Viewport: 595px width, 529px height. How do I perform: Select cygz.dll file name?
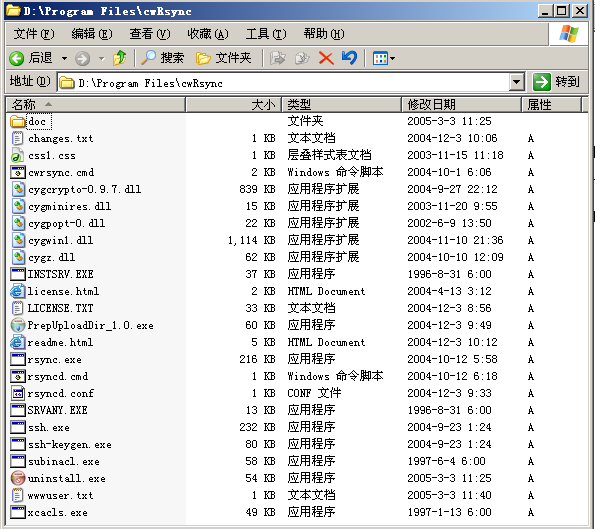click(x=51, y=257)
